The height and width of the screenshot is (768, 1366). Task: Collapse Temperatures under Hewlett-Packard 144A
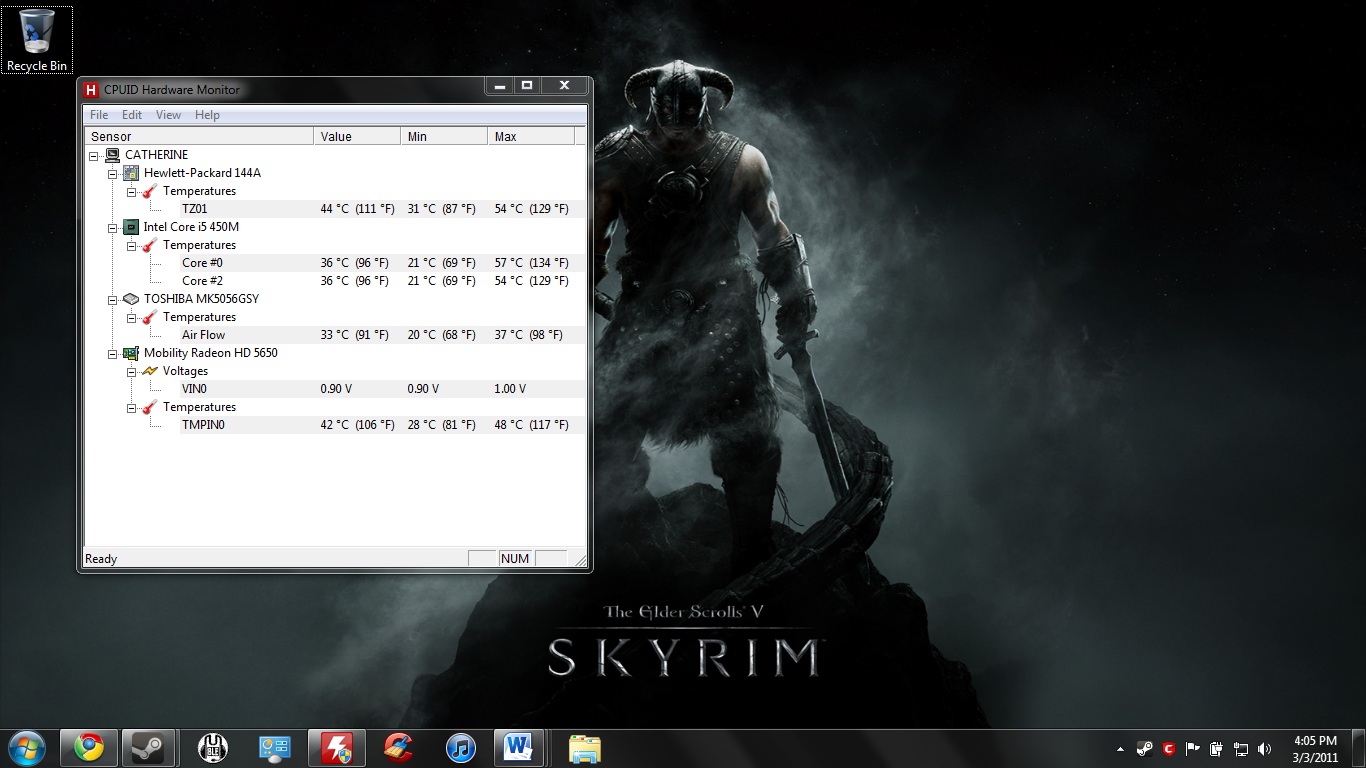132,191
